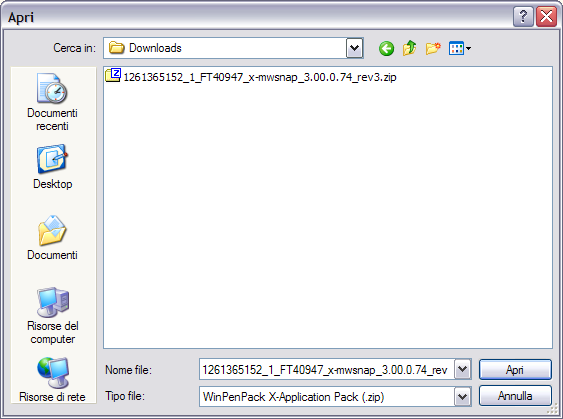Expand the Nome file dropdown arrow
The height and width of the screenshot is (419, 563).
click(x=462, y=369)
